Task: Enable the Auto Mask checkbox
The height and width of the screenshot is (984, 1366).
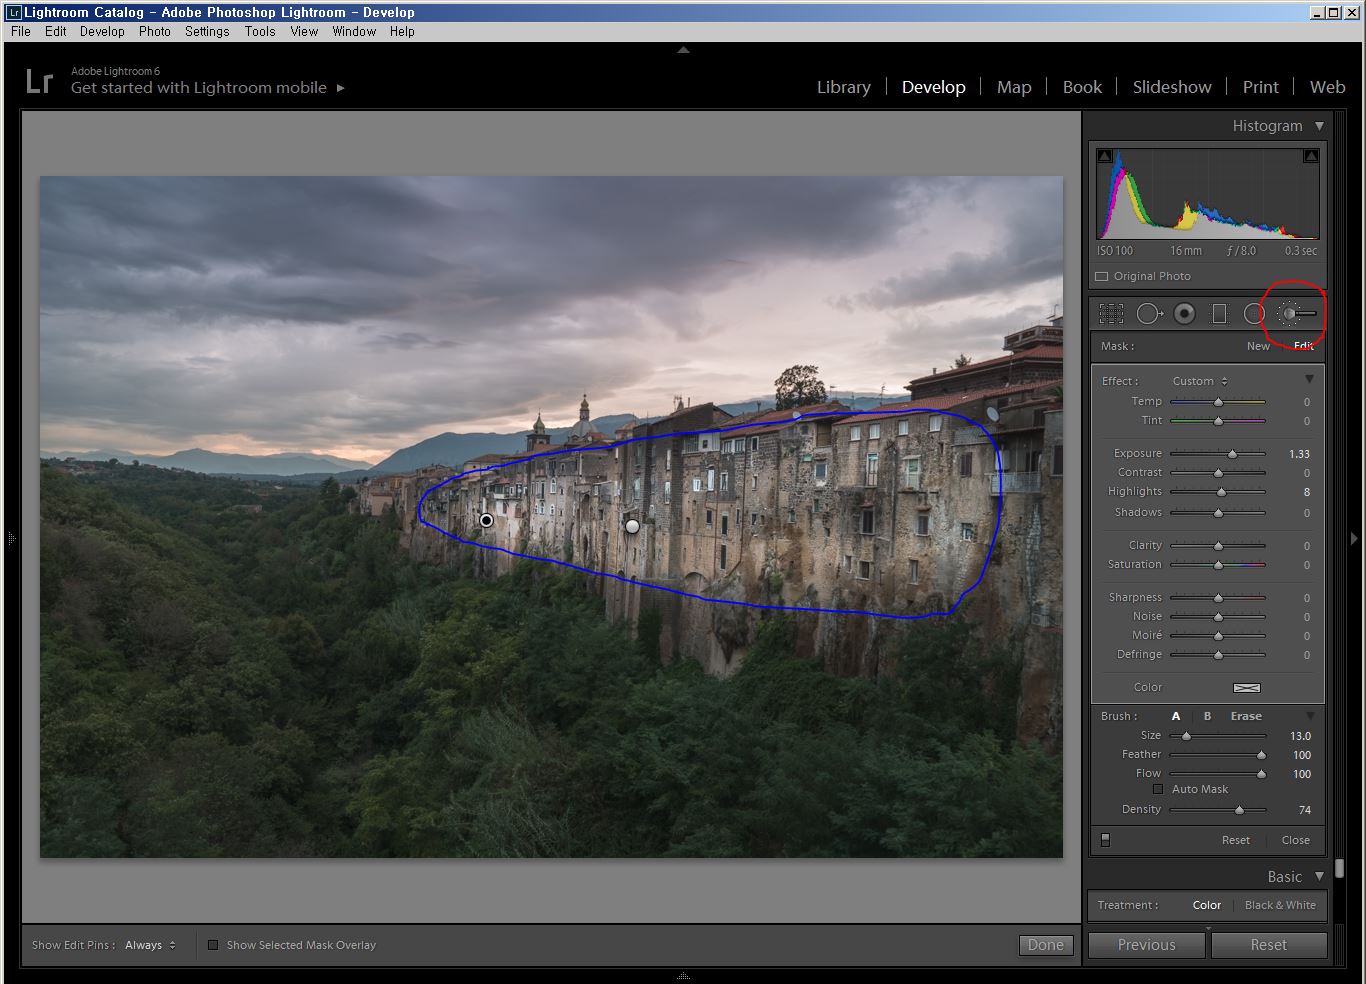Action: [1158, 789]
